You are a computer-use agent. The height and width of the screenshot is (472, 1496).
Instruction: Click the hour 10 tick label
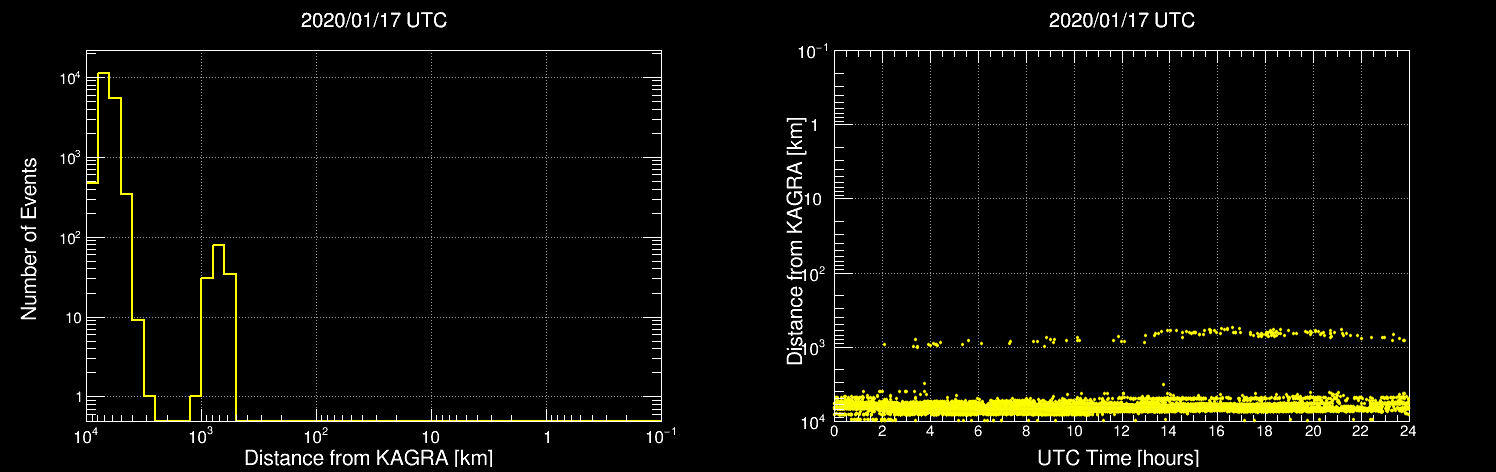click(1074, 431)
